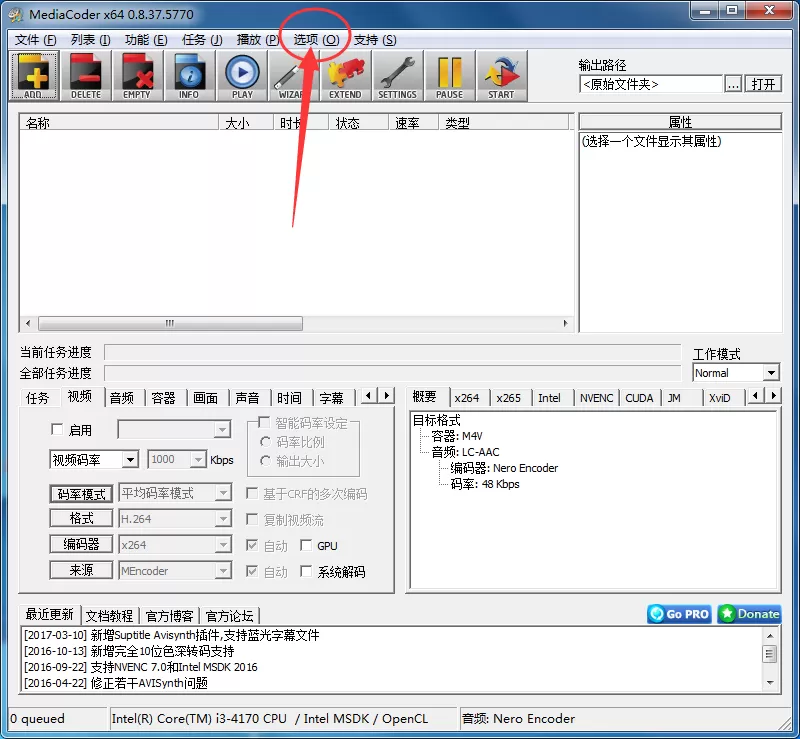The image size is (800, 739).
Task: Click the 编码器 button
Action: [81, 544]
